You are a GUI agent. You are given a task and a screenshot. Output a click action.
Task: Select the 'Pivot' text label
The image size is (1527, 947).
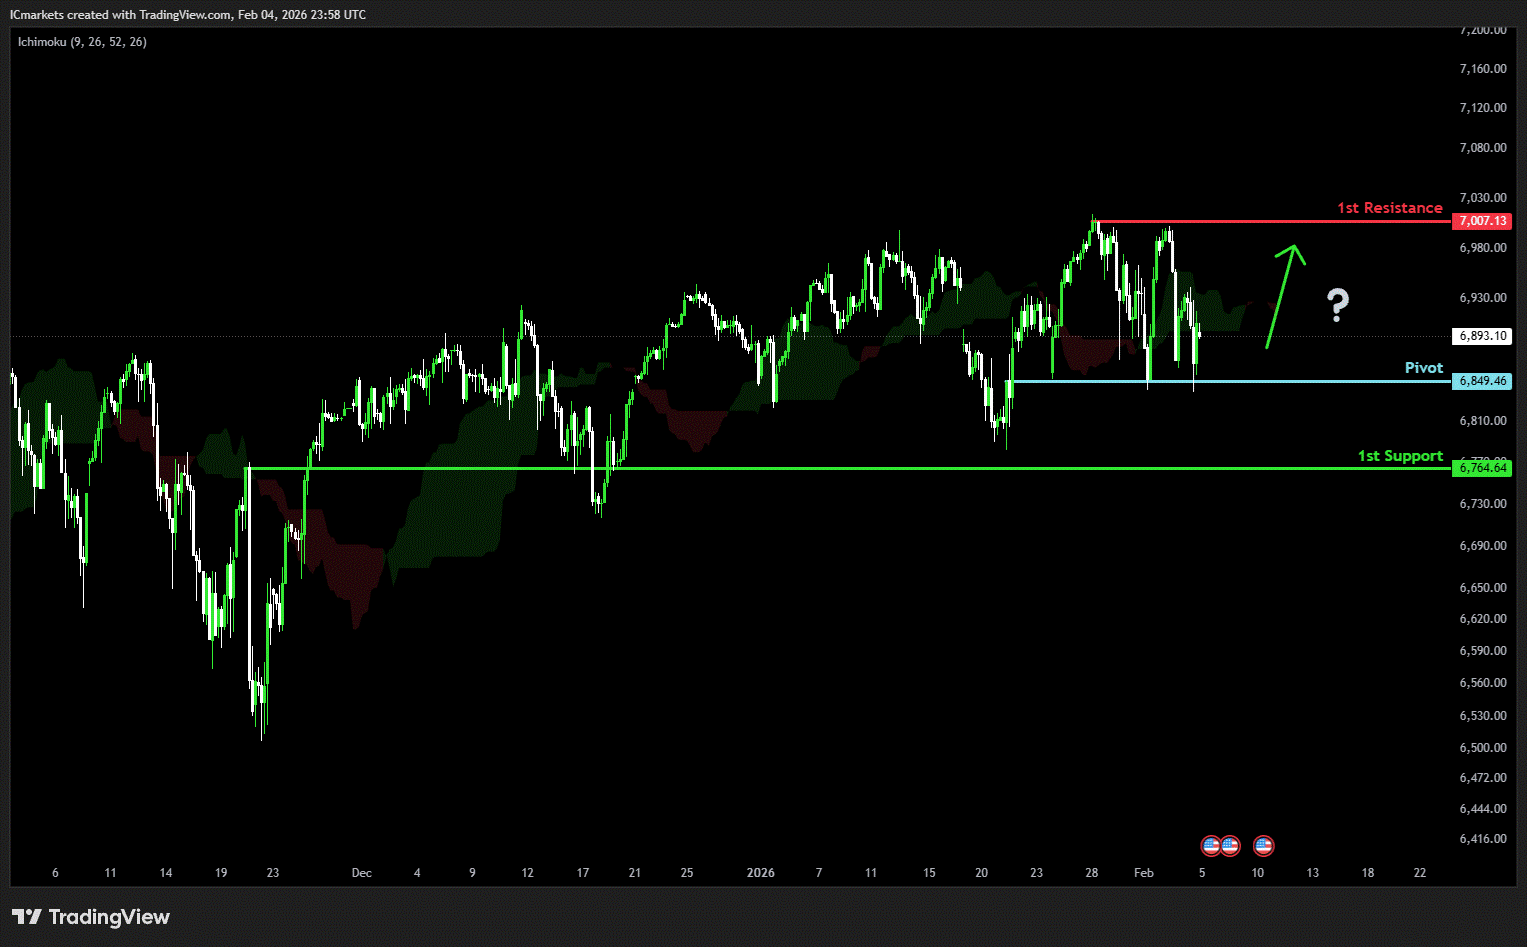pos(1423,368)
